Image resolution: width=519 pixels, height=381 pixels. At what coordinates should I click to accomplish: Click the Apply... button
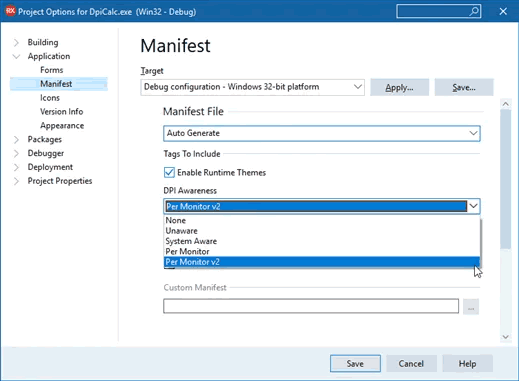coord(399,87)
